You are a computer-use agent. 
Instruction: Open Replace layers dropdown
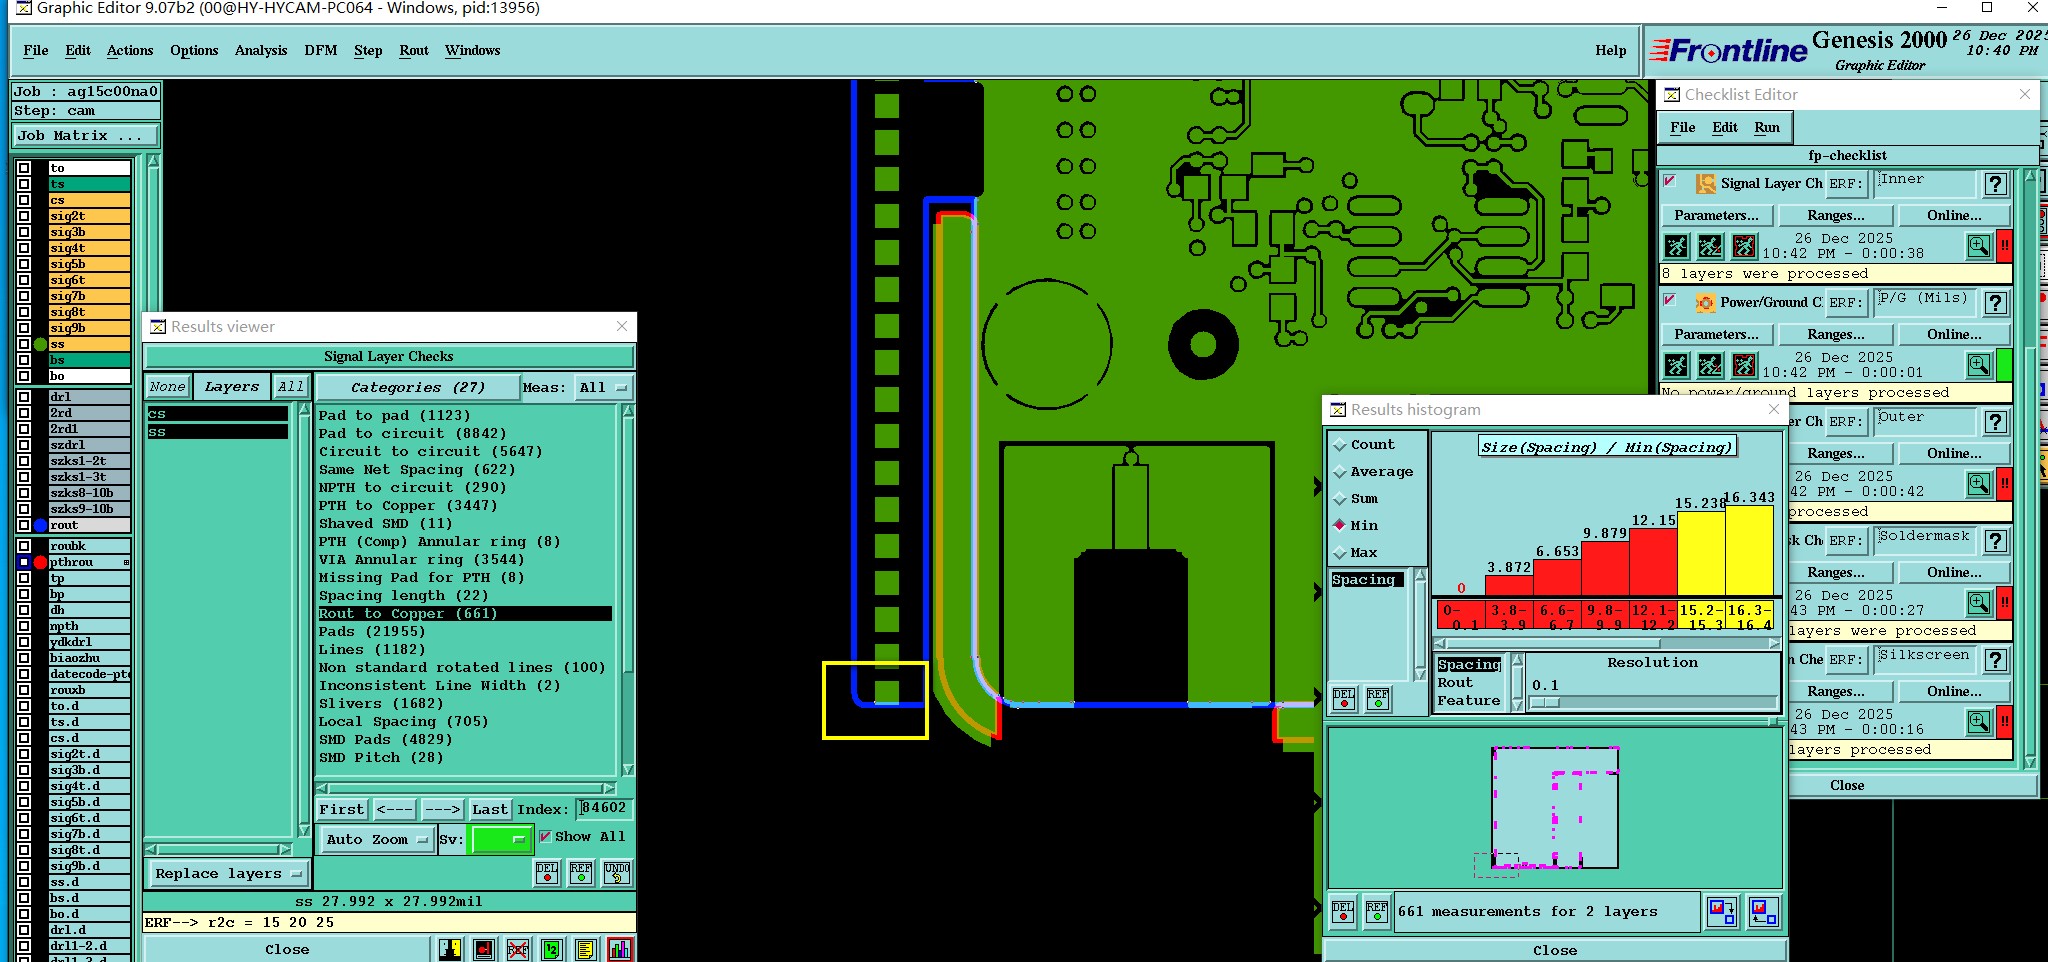228,873
